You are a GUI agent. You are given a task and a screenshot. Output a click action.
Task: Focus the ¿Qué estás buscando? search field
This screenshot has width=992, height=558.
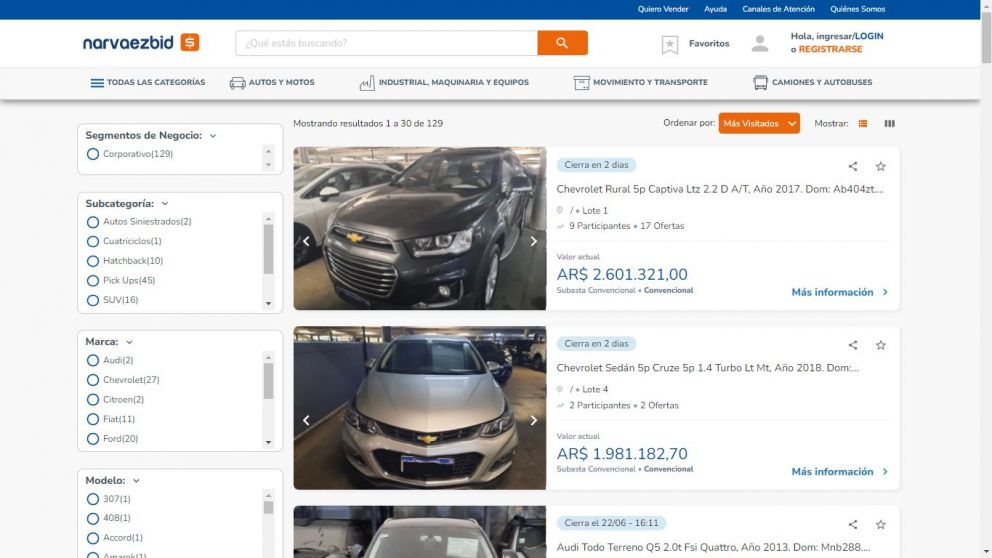tap(387, 43)
